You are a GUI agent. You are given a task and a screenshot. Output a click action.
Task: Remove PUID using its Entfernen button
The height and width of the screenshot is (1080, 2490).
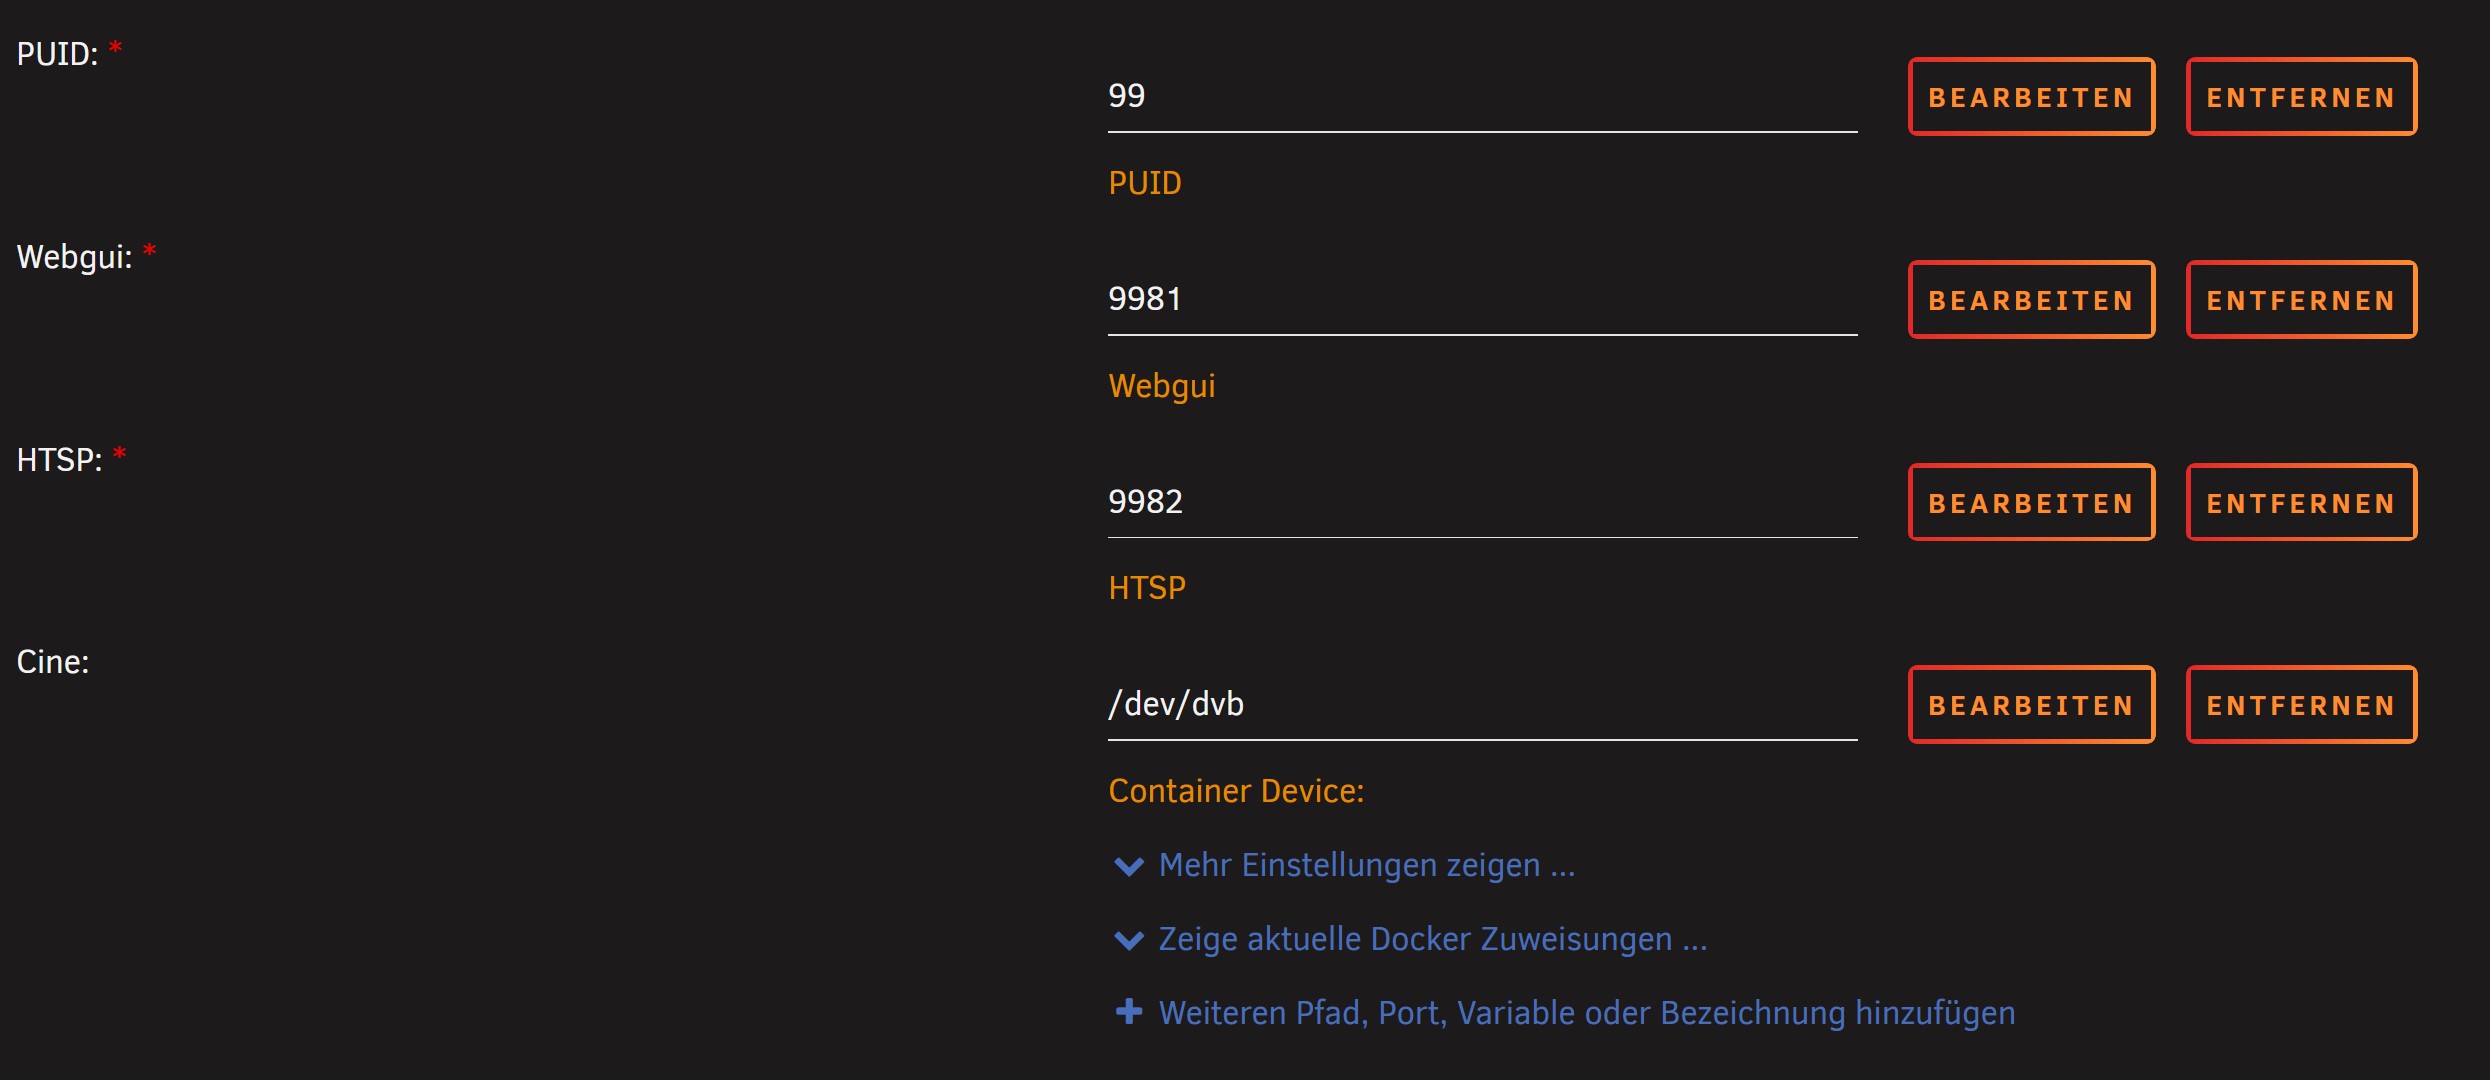click(x=2301, y=97)
